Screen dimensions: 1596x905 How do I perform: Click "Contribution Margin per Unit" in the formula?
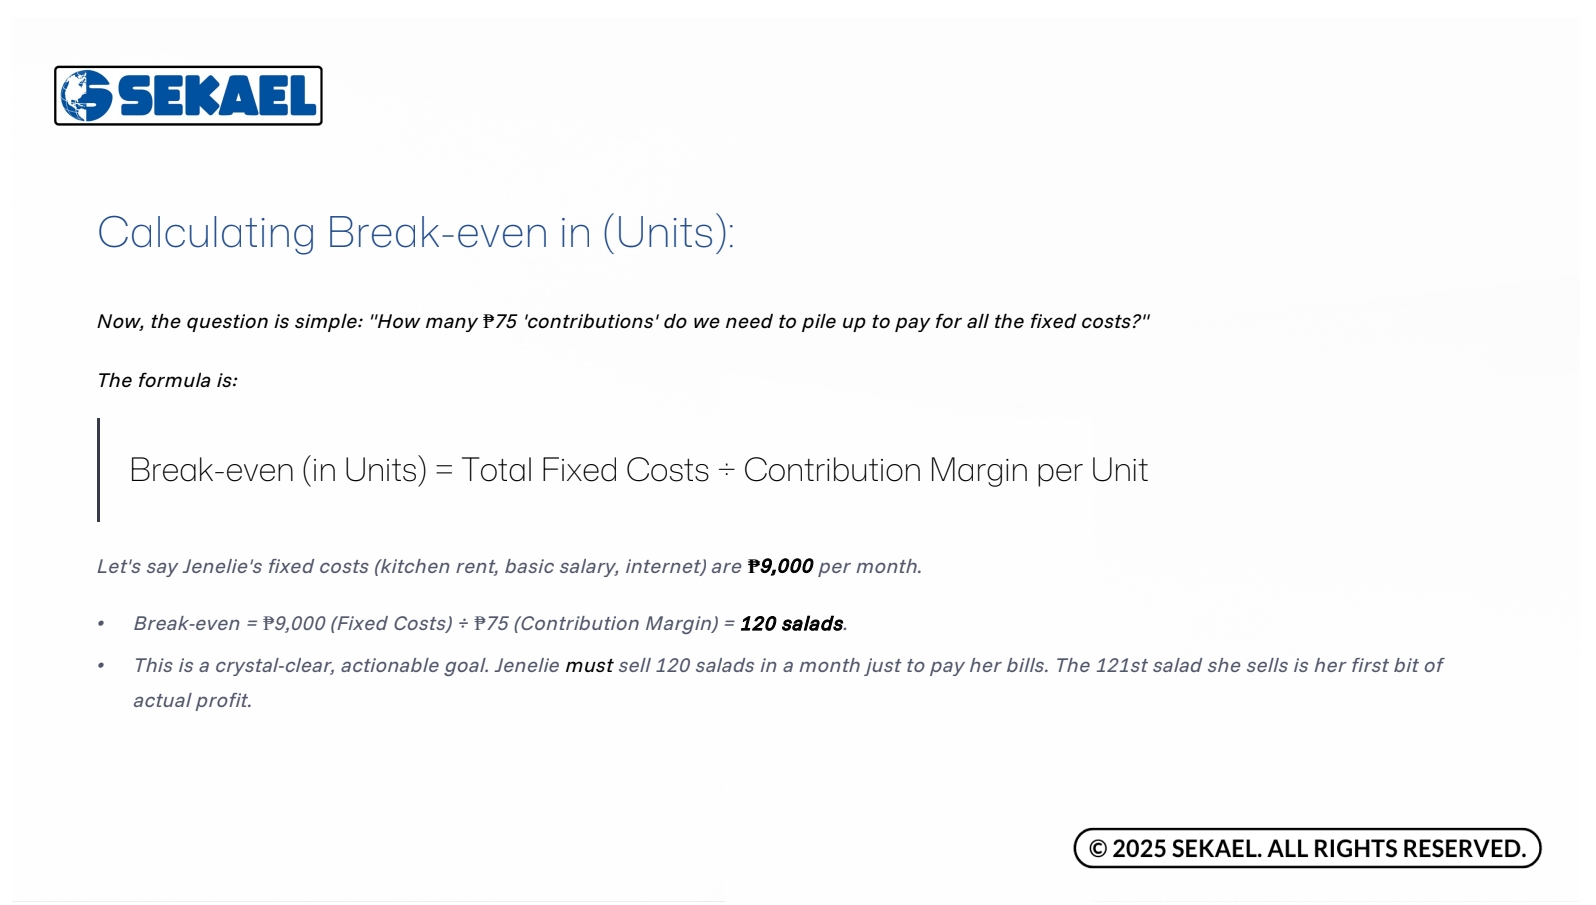pyautogui.click(x=945, y=470)
